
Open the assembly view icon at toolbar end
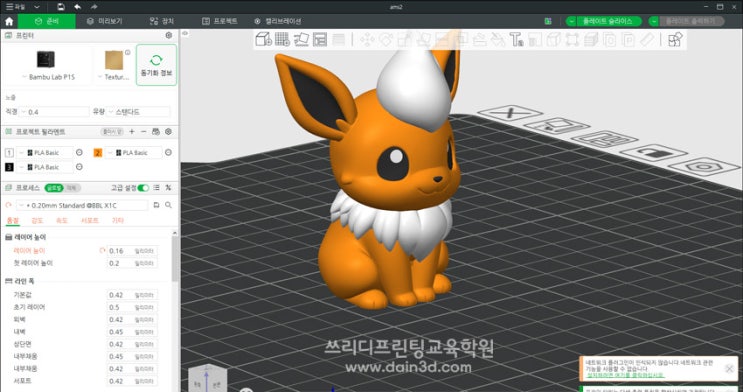[675, 39]
